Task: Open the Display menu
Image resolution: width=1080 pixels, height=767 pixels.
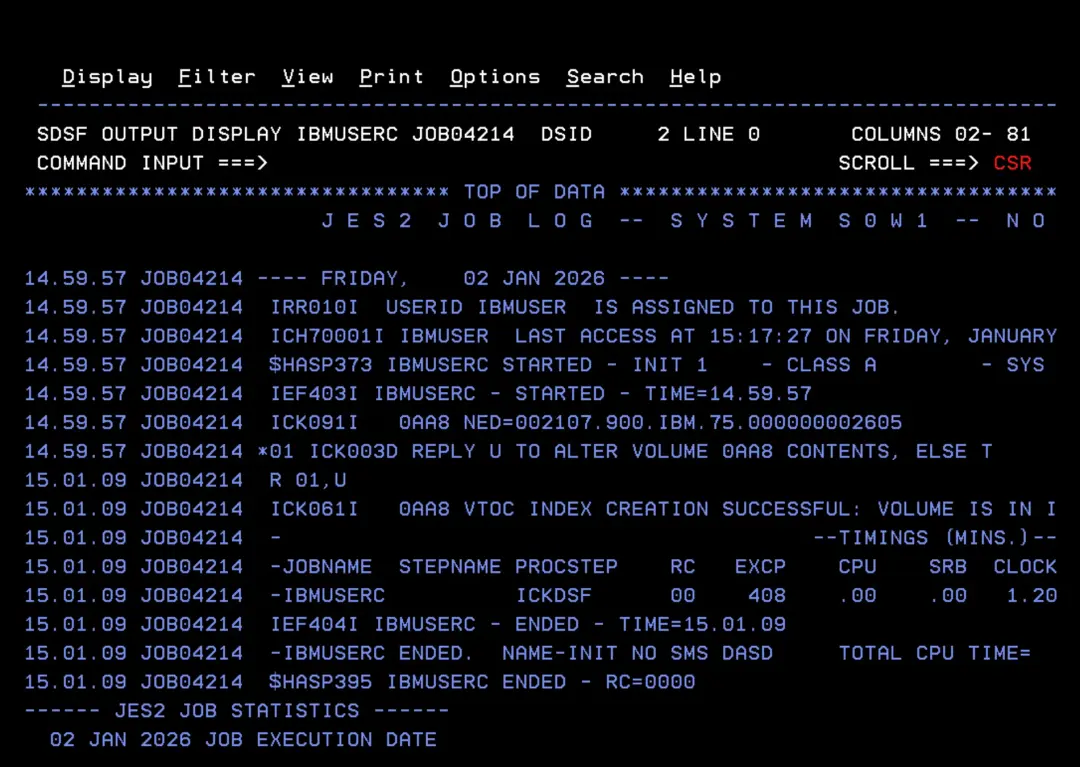Action: [107, 77]
